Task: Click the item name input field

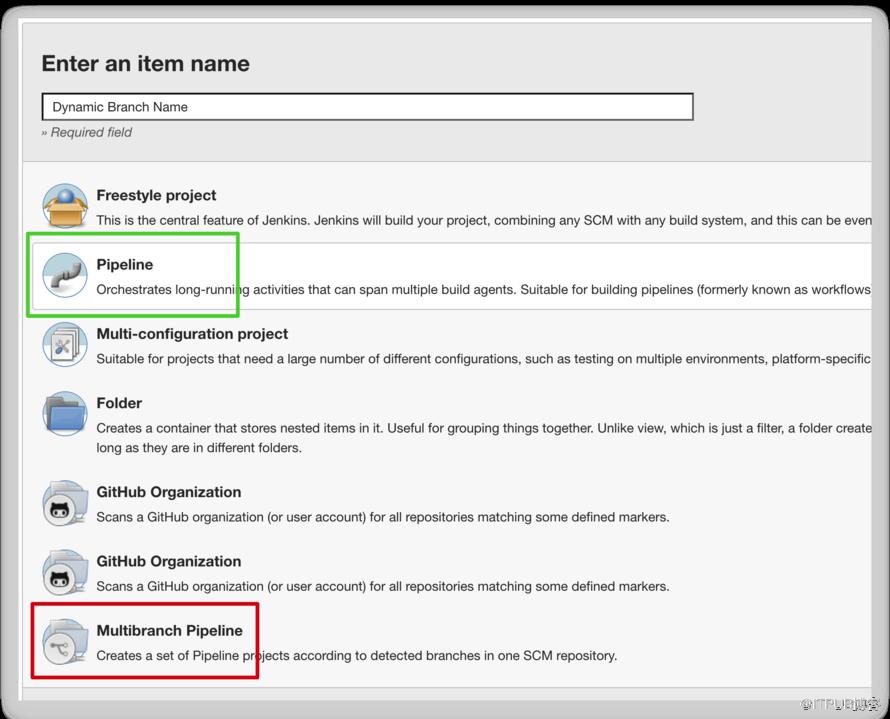Action: (x=367, y=107)
